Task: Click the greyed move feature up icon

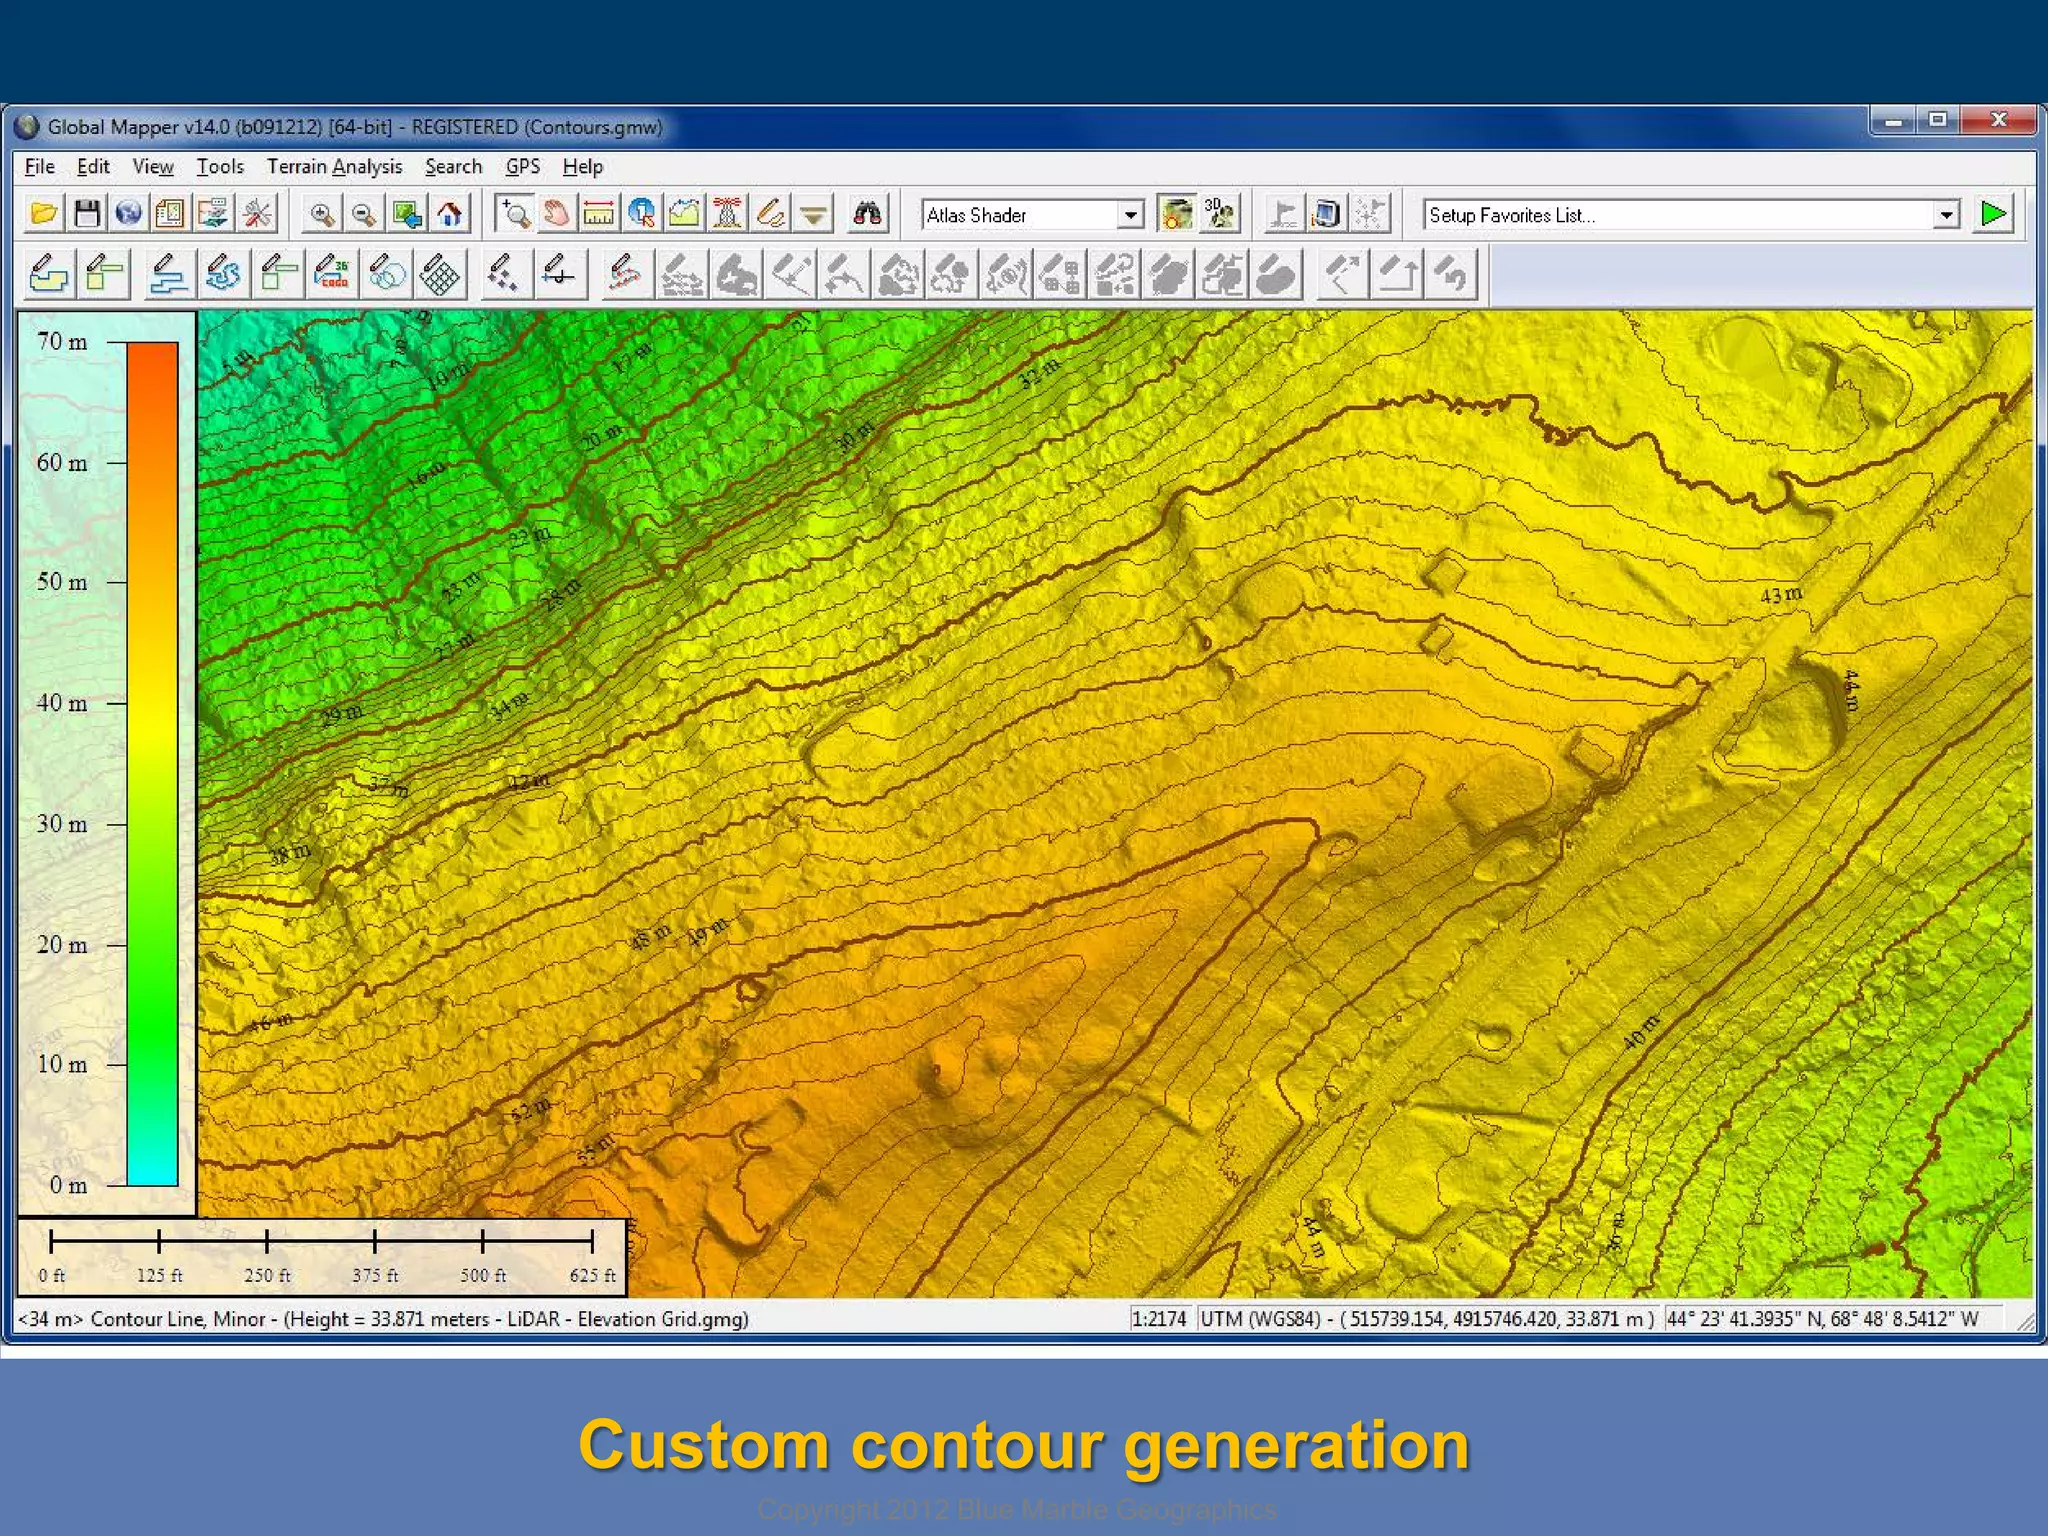Action: coord(1398,274)
